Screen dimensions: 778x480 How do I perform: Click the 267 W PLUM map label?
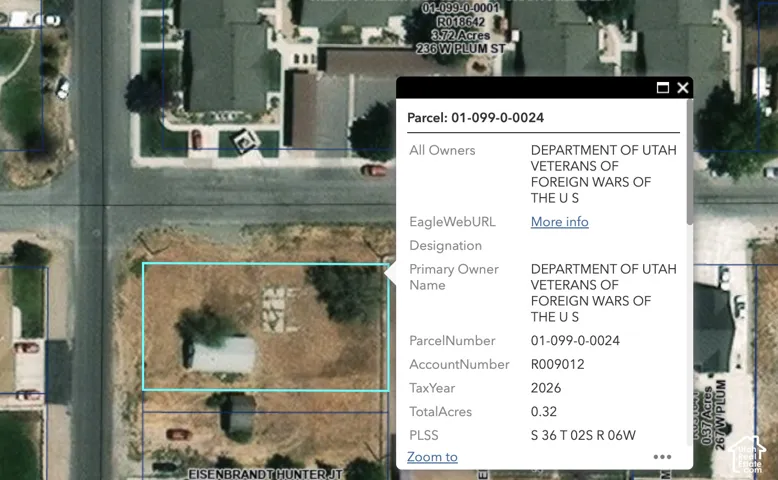[x=721, y=414]
